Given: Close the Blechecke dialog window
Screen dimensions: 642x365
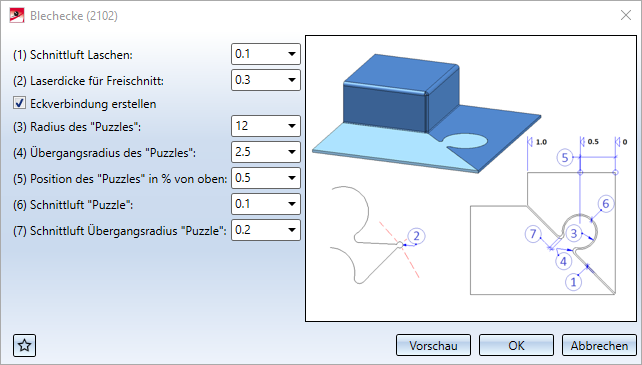Looking at the screenshot, I should [x=626, y=16].
